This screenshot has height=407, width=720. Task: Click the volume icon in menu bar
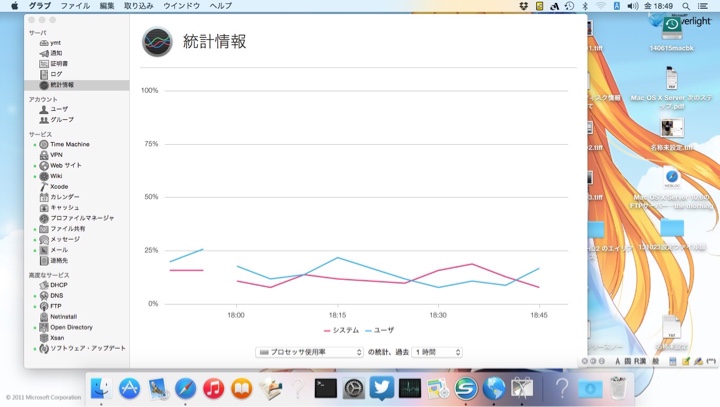tap(633, 6)
